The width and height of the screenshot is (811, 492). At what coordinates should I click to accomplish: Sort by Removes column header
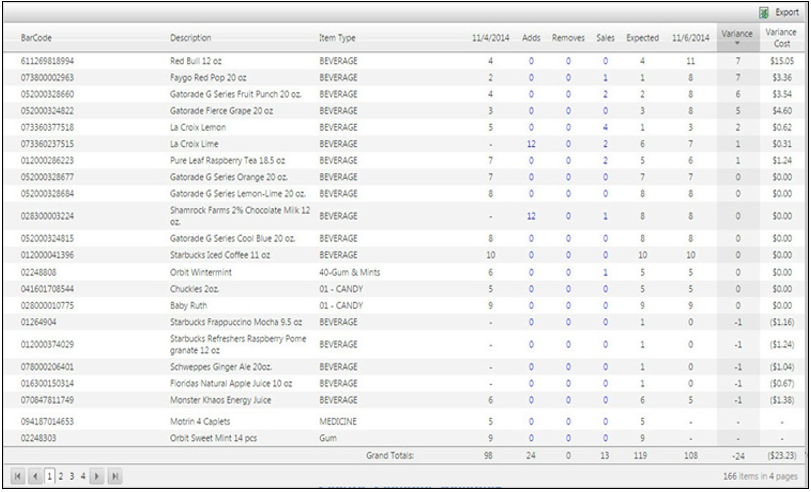click(x=568, y=38)
